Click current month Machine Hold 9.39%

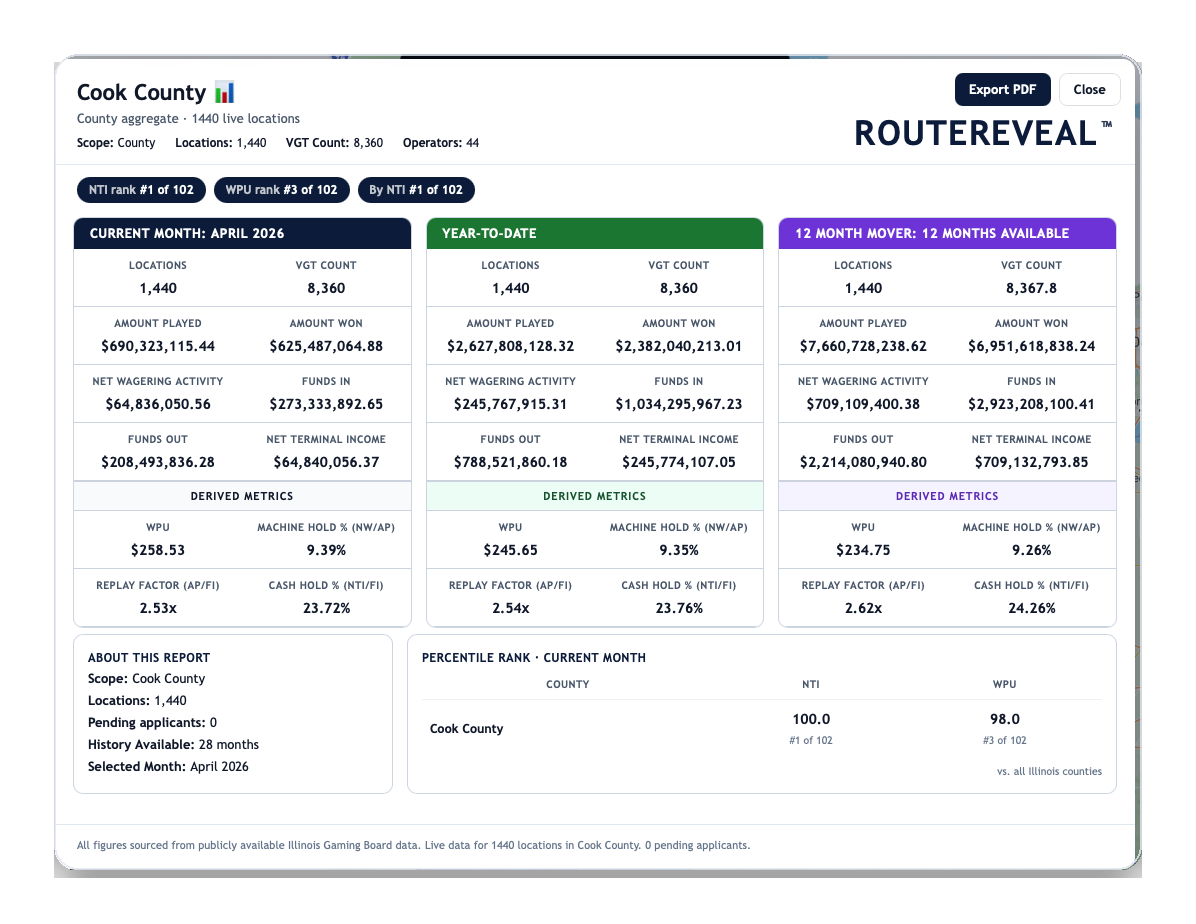coord(326,550)
